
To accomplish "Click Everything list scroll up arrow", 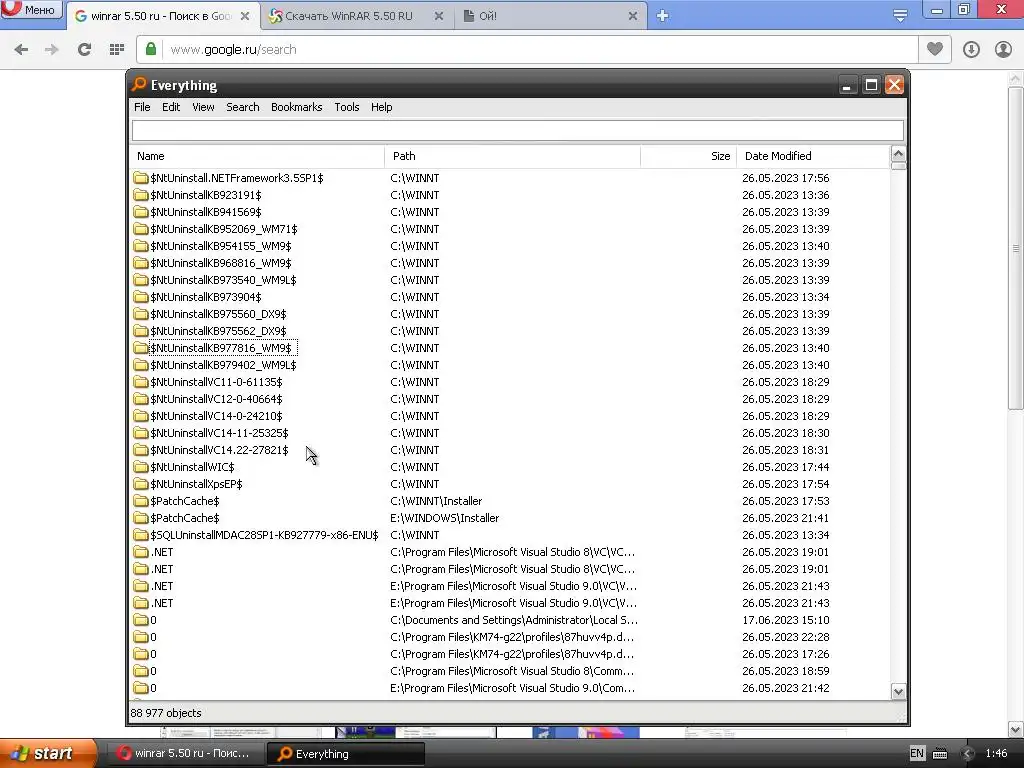I will [x=899, y=154].
